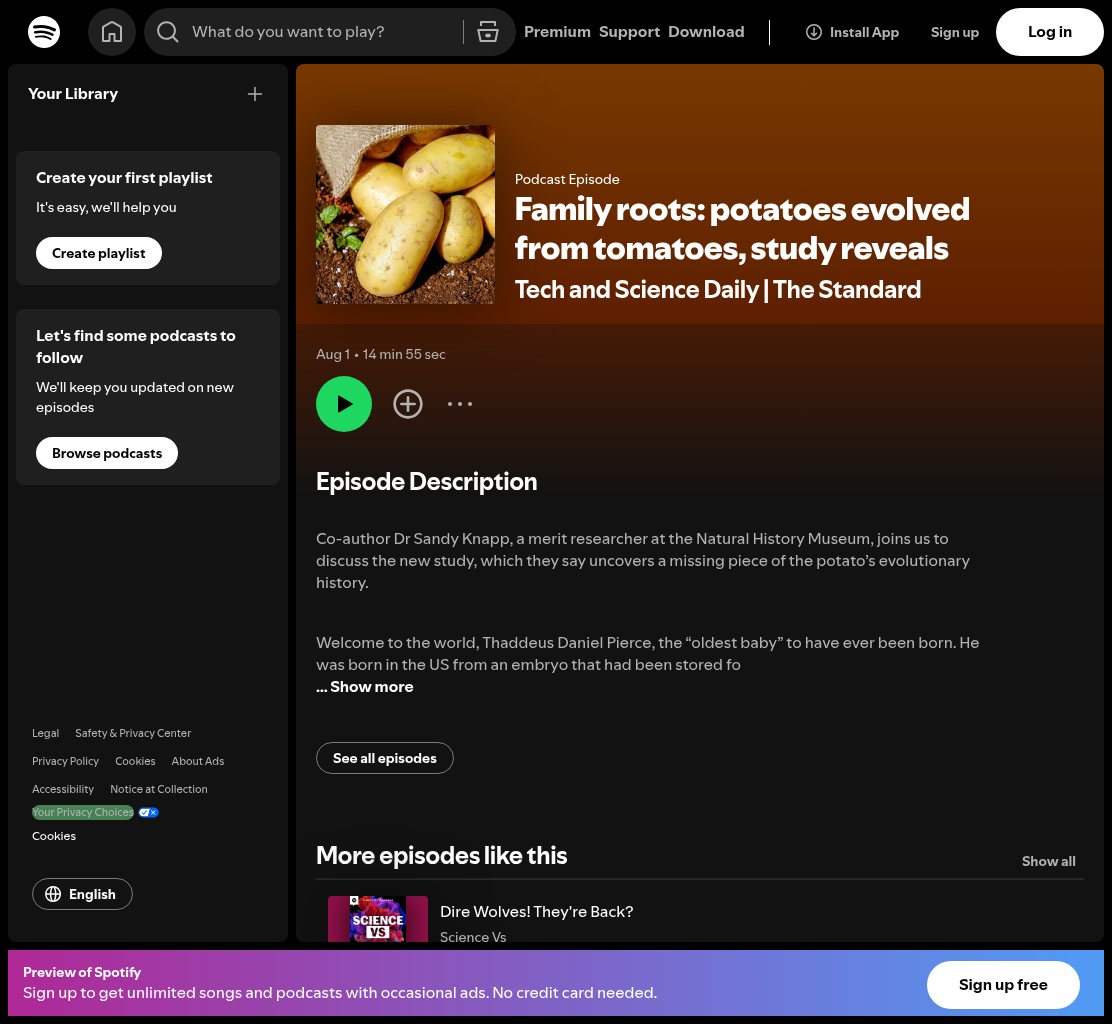Image resolution: width=1112 pixels, height=1024 pixels.
Task: Open About Ads link
Action: [x=198, y=761]
